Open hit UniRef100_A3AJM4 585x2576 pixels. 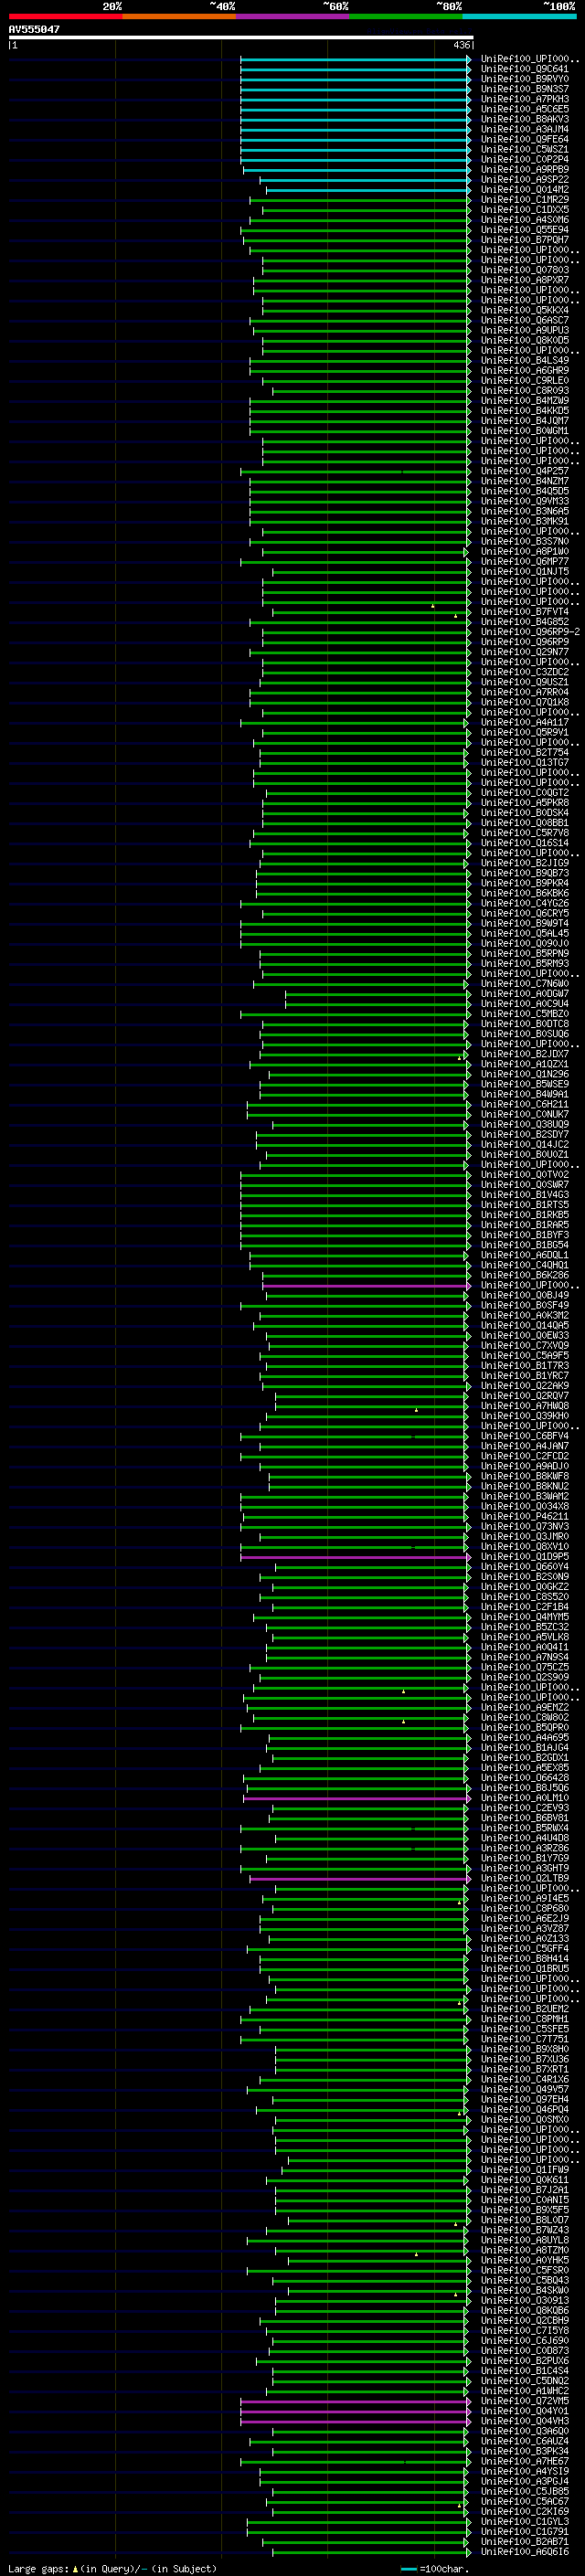tap(524, 129)
